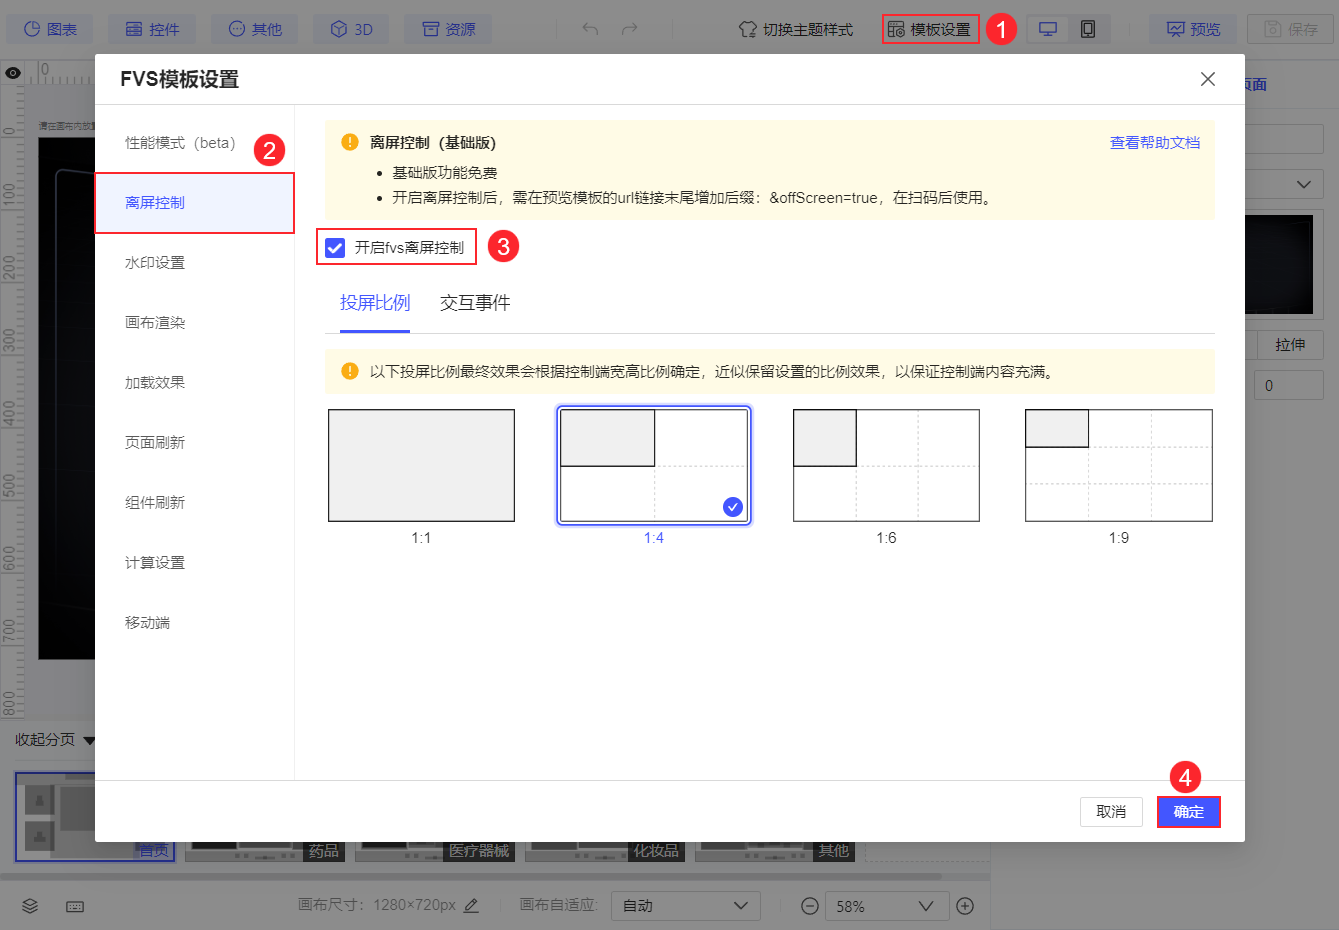Choose the 1:4 screen ratio thumbnail
Viewport: 1339px width, 930px height.
654,465
